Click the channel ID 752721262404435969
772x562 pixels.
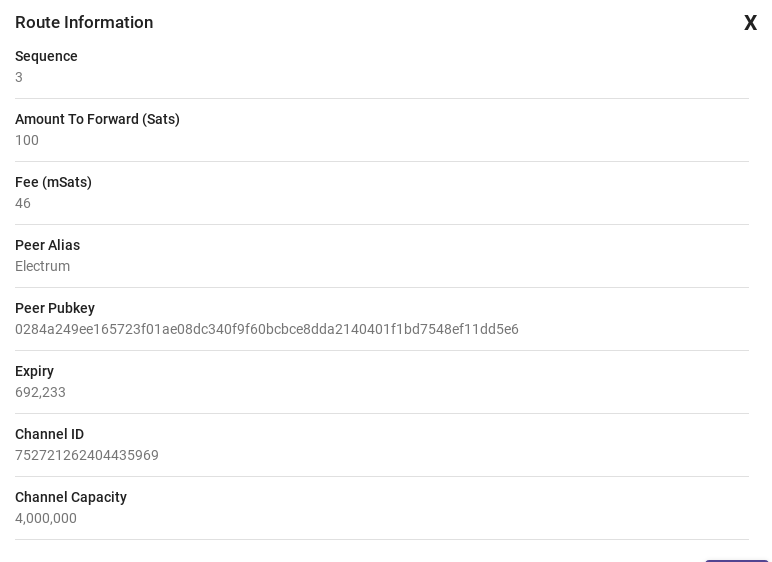click(87, 456)
